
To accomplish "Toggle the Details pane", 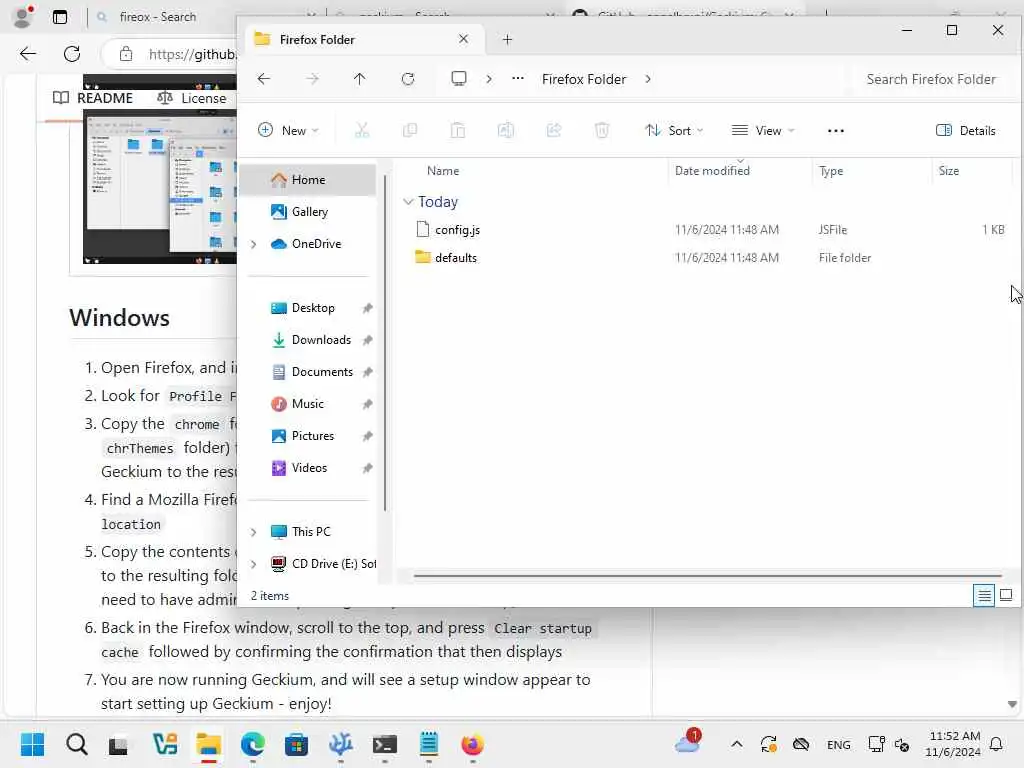I will [x=965, y=131].
